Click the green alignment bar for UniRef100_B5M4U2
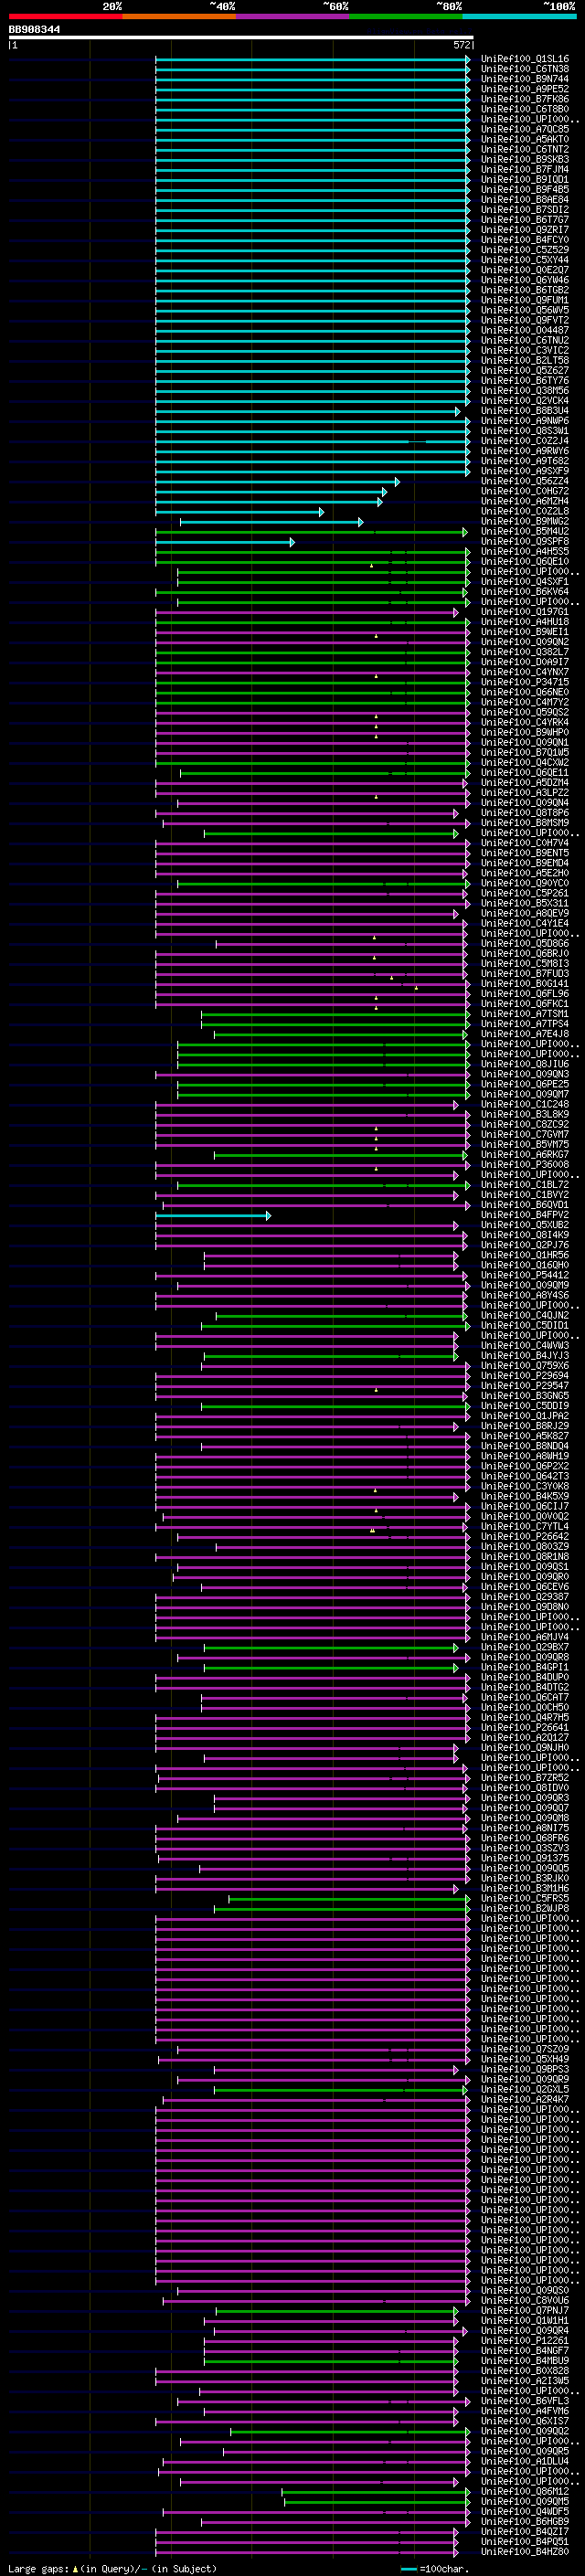585x2576 pixels. (311, 532)
